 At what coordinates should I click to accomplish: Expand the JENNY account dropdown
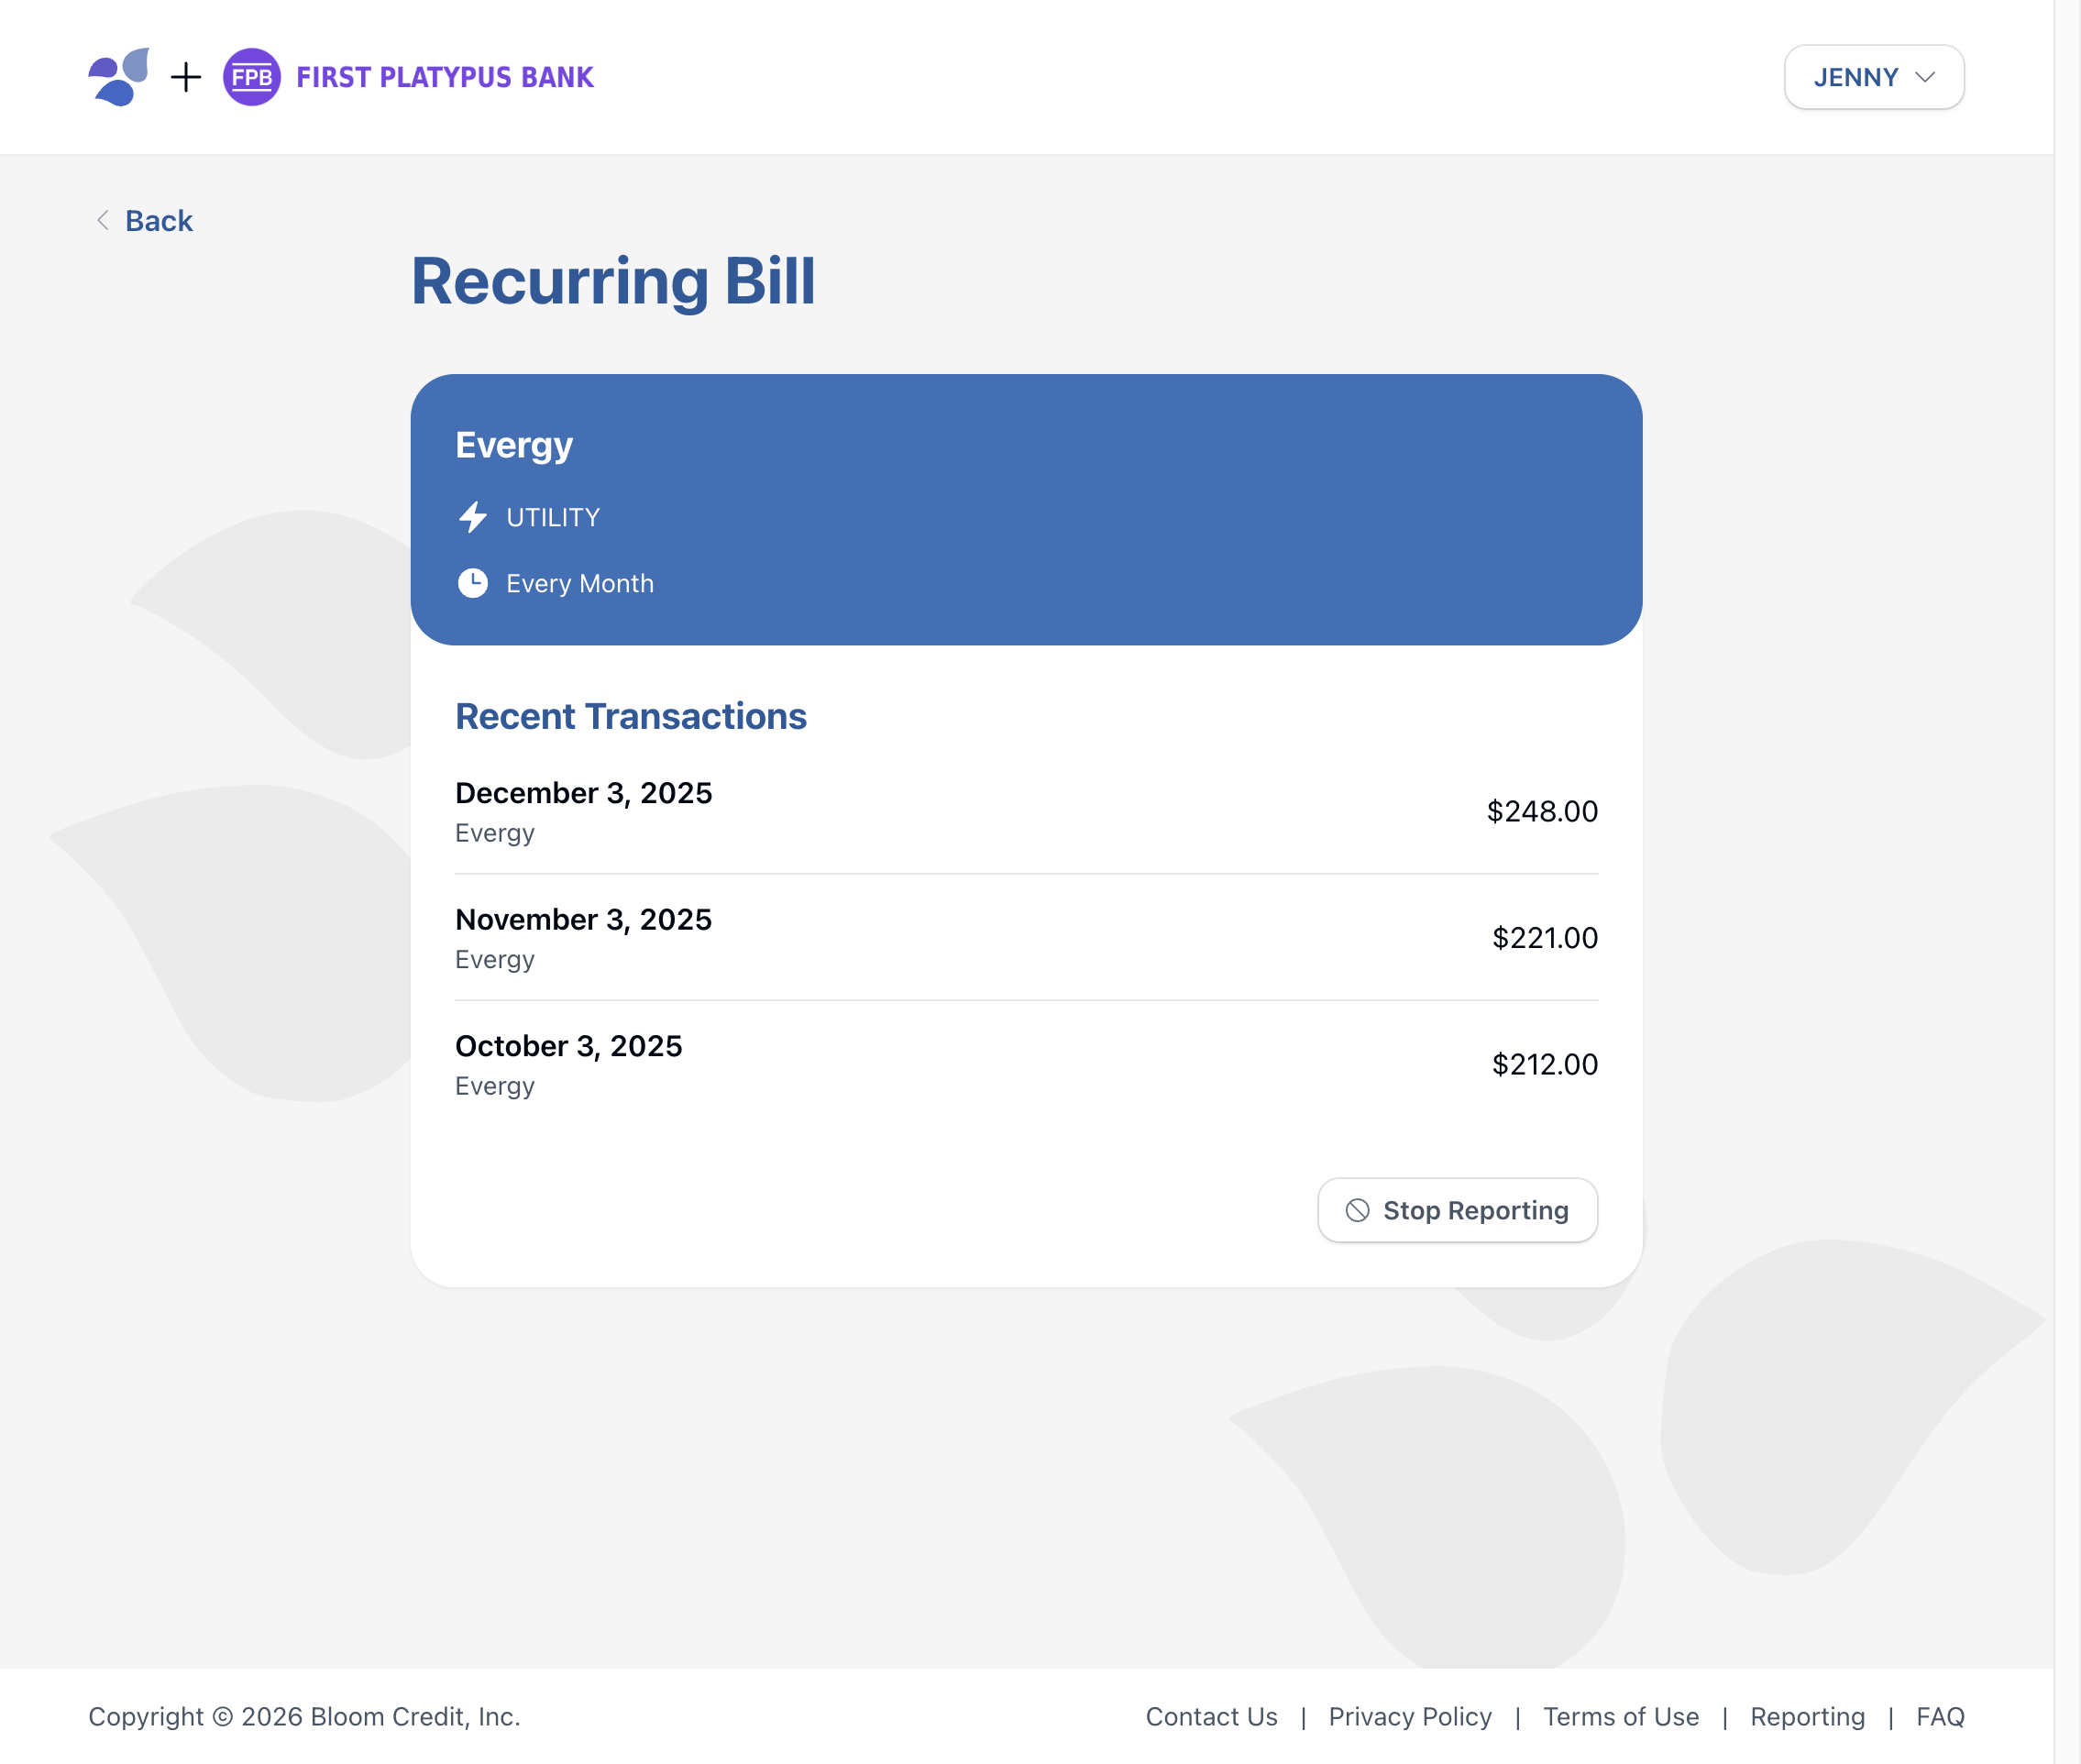(1872, 77)
